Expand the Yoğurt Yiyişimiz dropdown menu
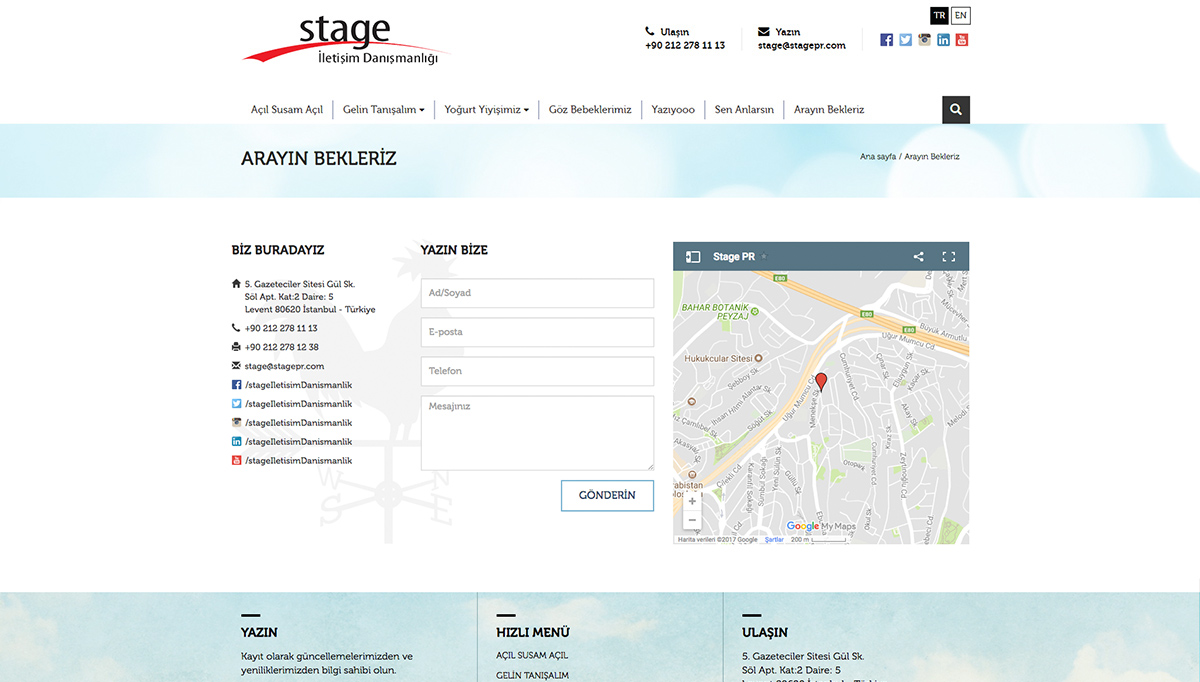This screenshot has height=682, width=1200. pyautogui.click(x=487, y=110)
